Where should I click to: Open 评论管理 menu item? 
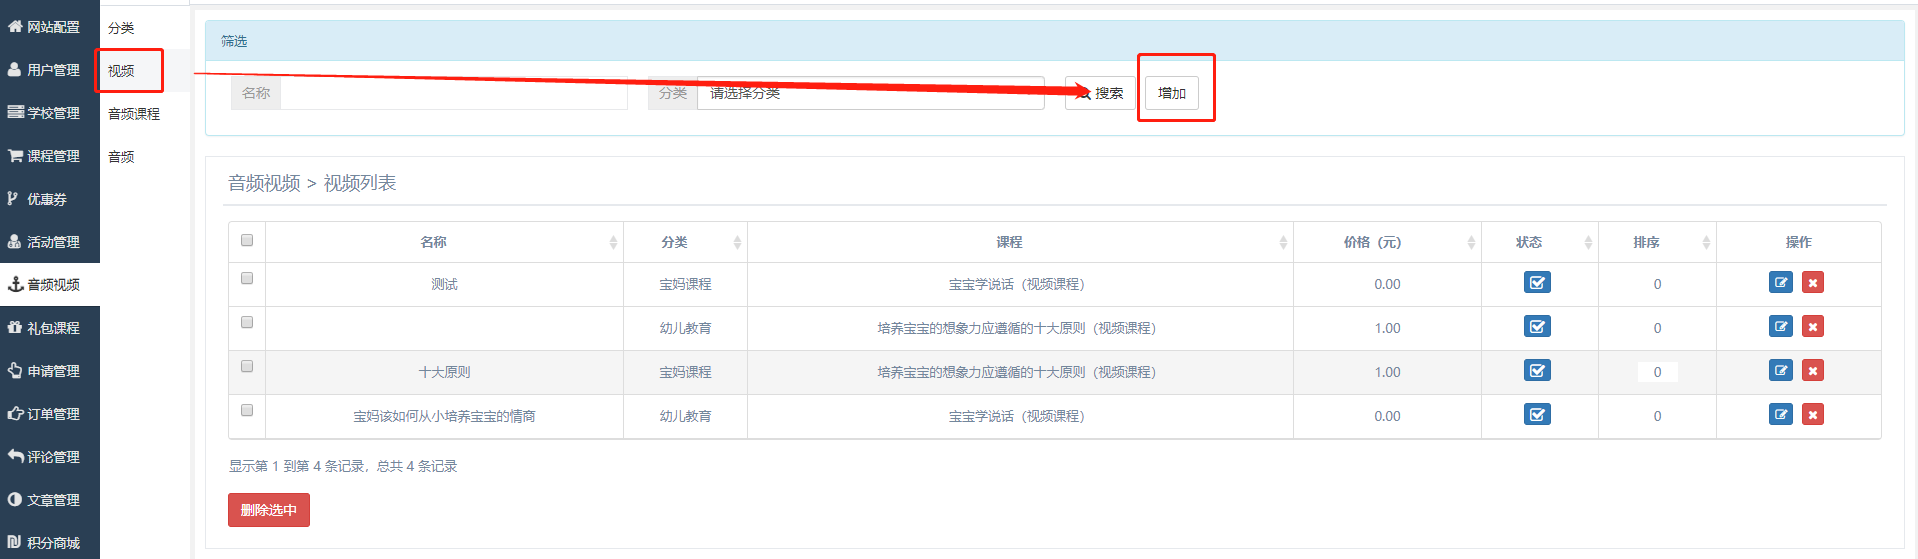50,457
